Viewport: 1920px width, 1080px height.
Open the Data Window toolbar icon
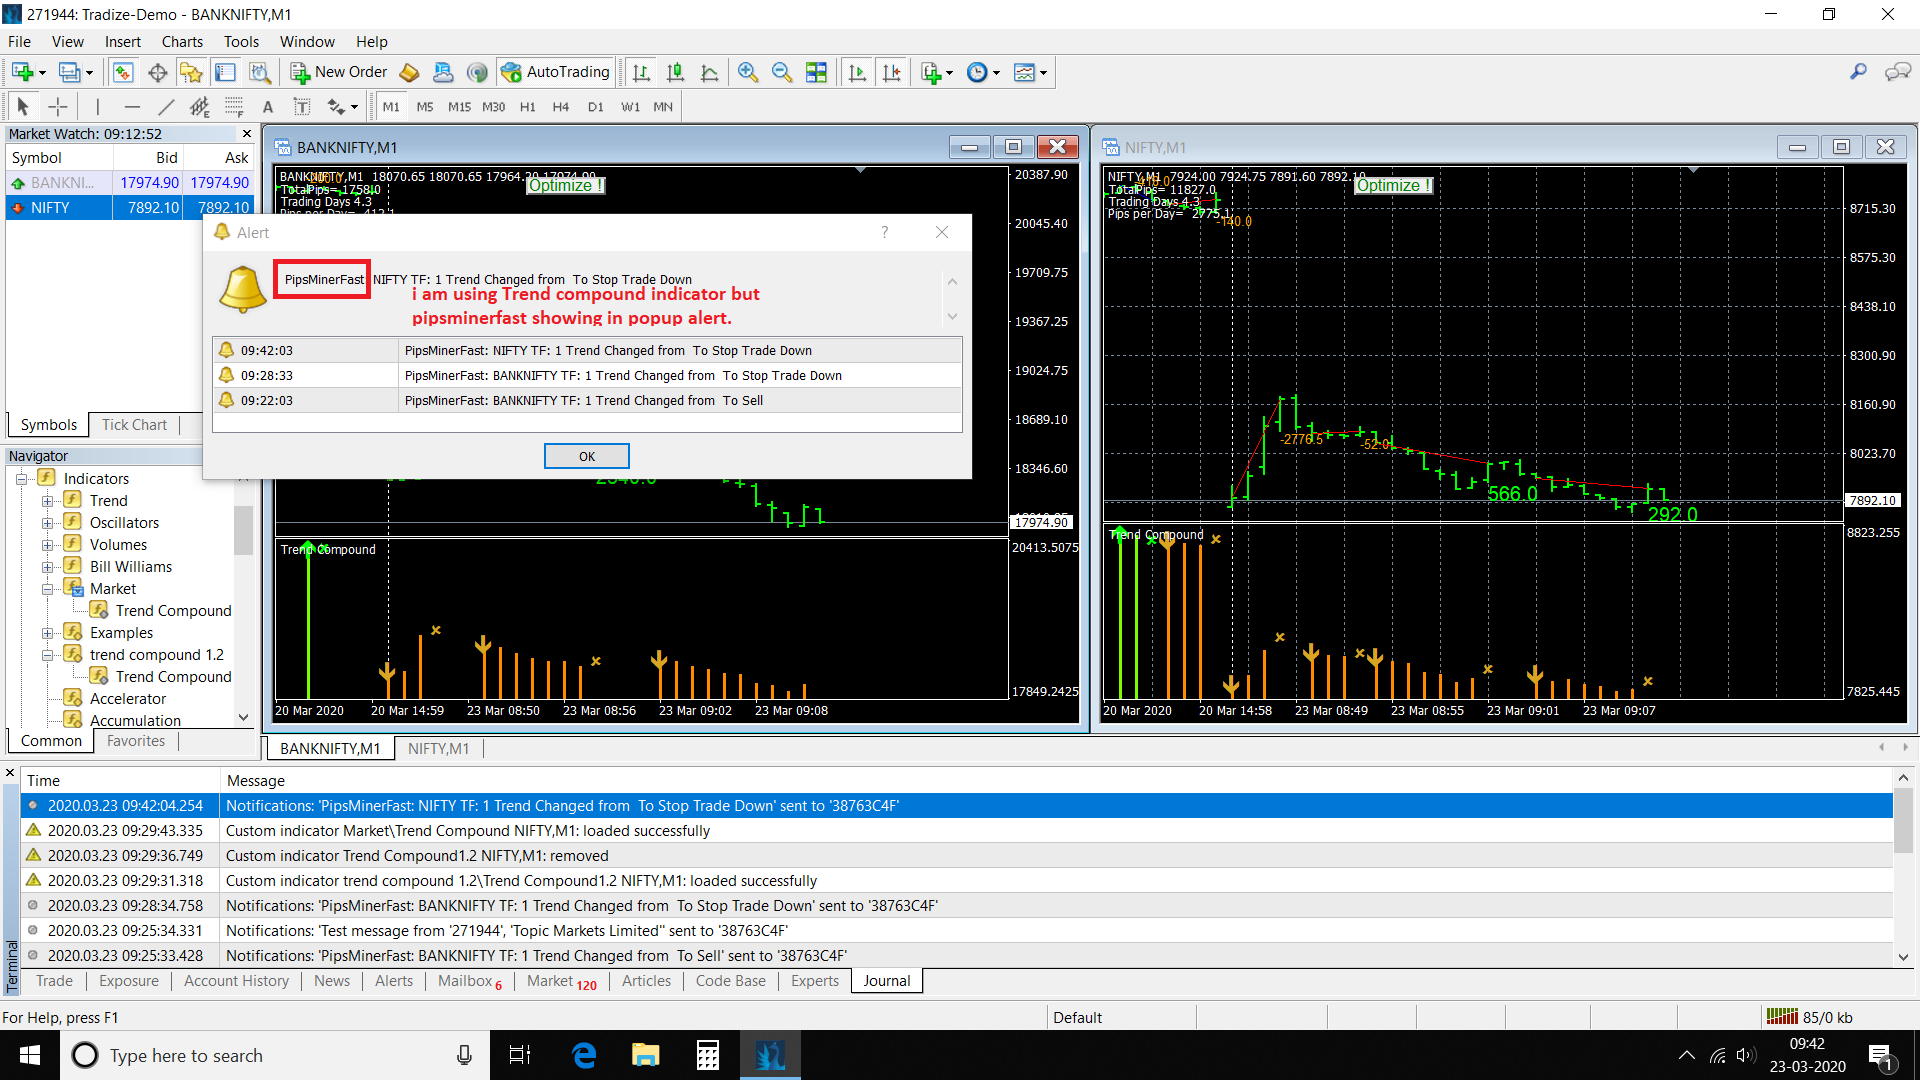[157, 72]
